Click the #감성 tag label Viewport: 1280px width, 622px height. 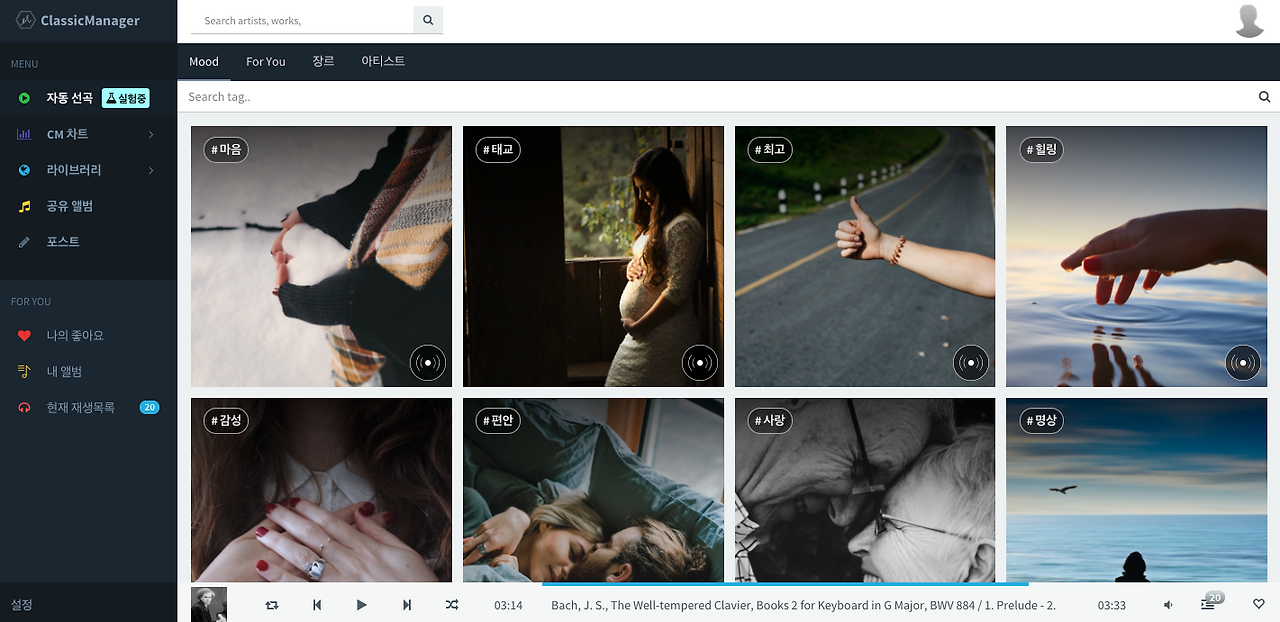pos(227,421)
